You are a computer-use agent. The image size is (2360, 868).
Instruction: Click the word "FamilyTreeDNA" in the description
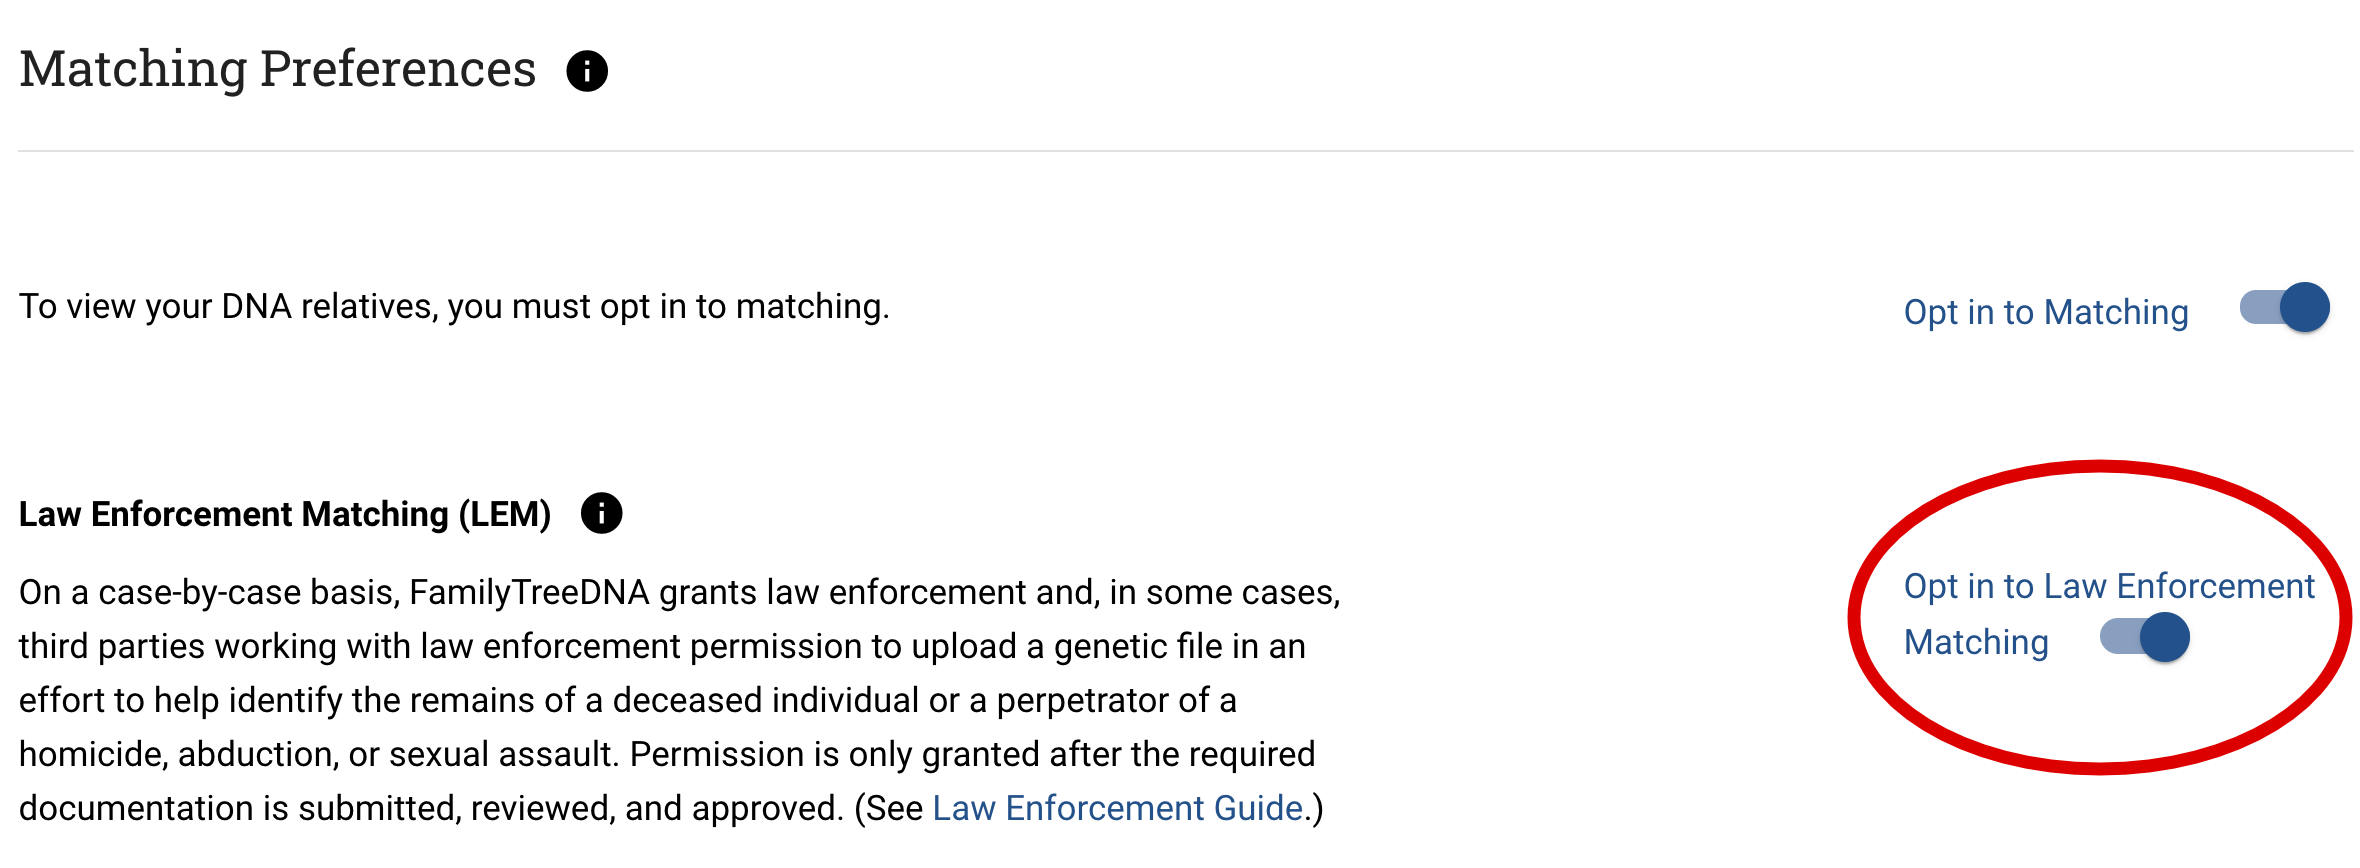[529, 592]
